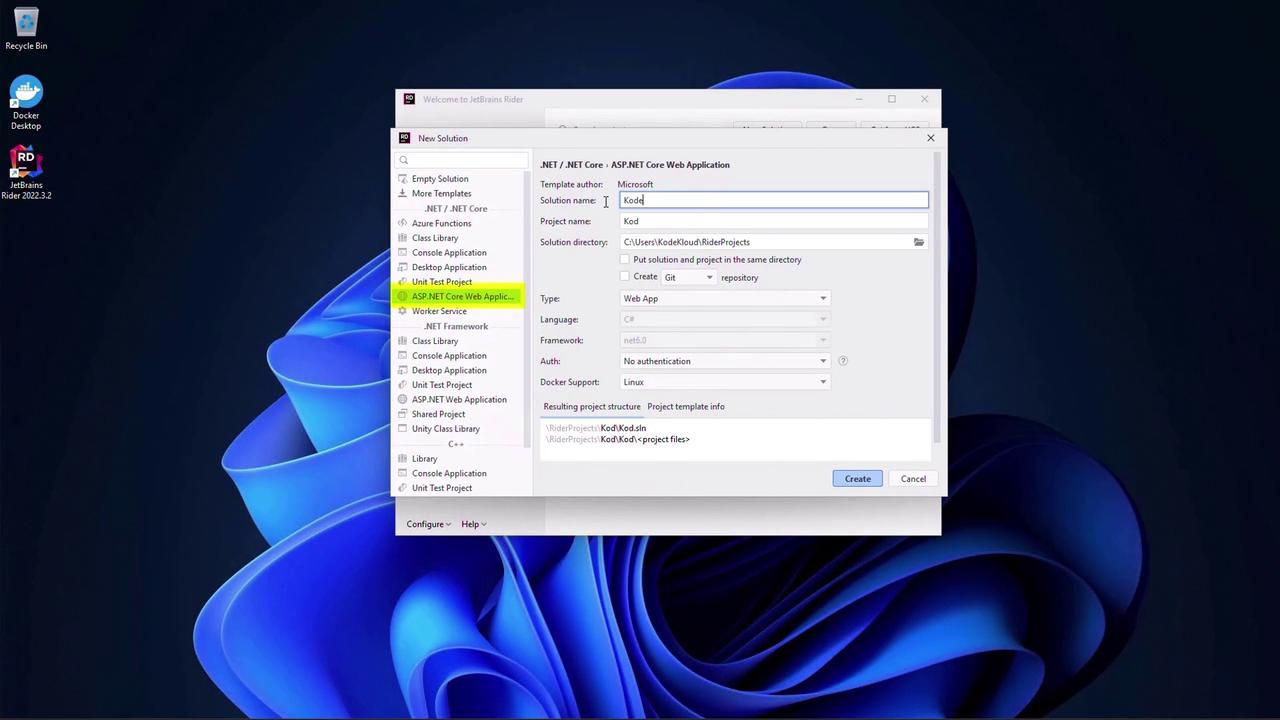Click into the Project name field
This screenshot has width=1280, height=720.
(774, 221)
